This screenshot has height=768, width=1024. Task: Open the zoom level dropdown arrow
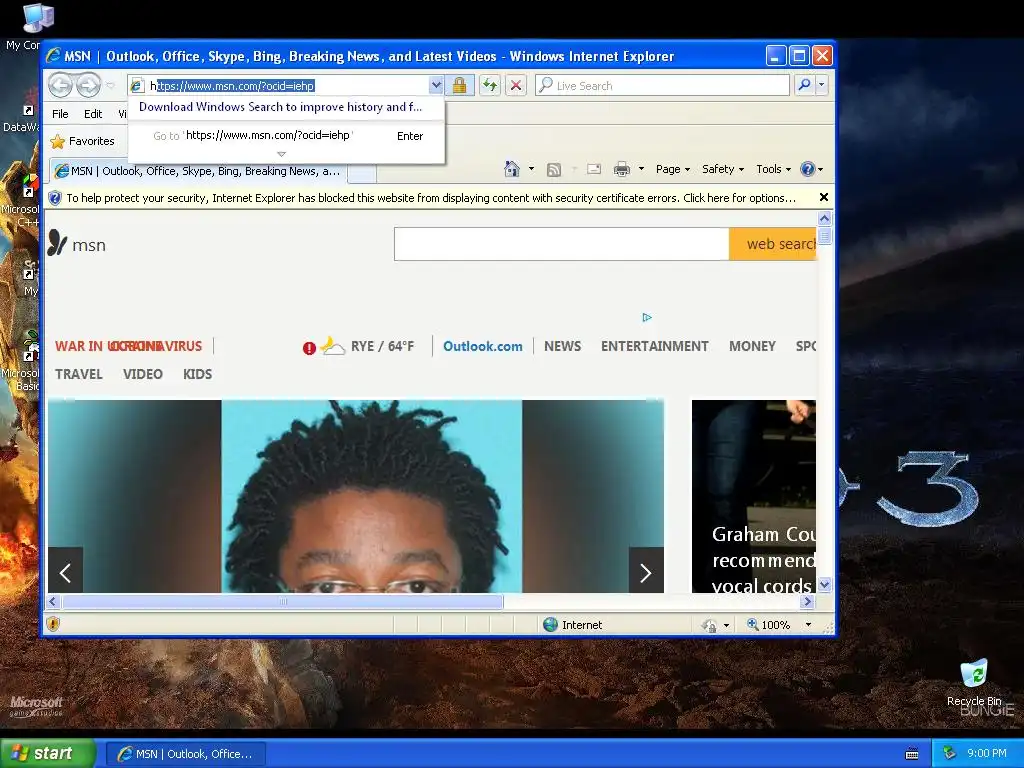click(x=808, y=625)
